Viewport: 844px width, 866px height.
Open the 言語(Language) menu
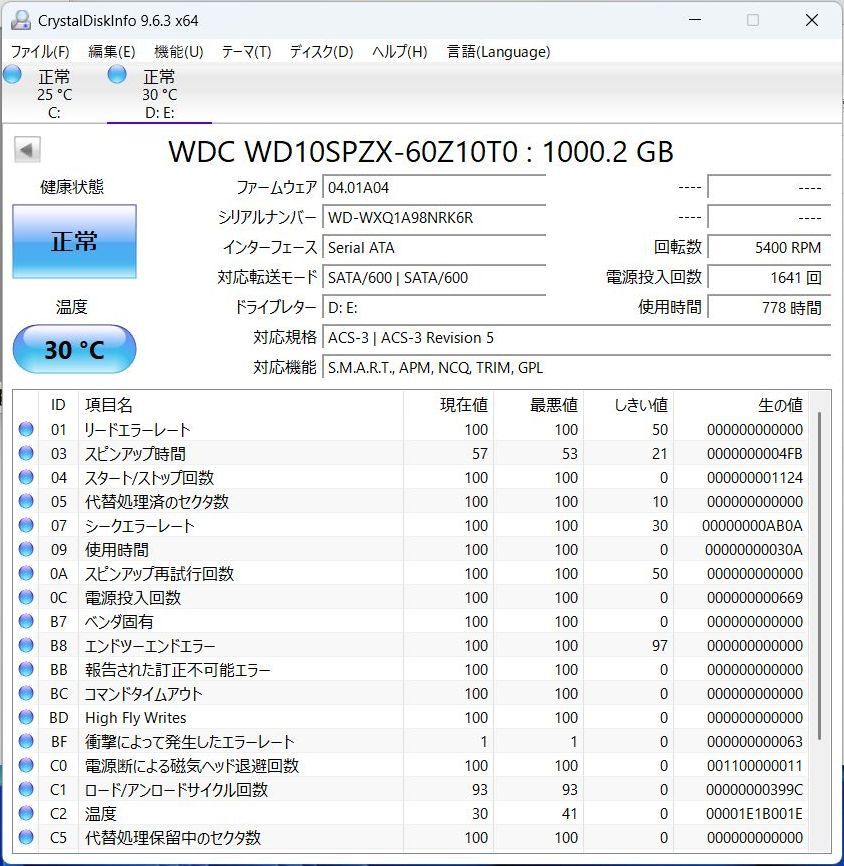(x=498, y=52)
